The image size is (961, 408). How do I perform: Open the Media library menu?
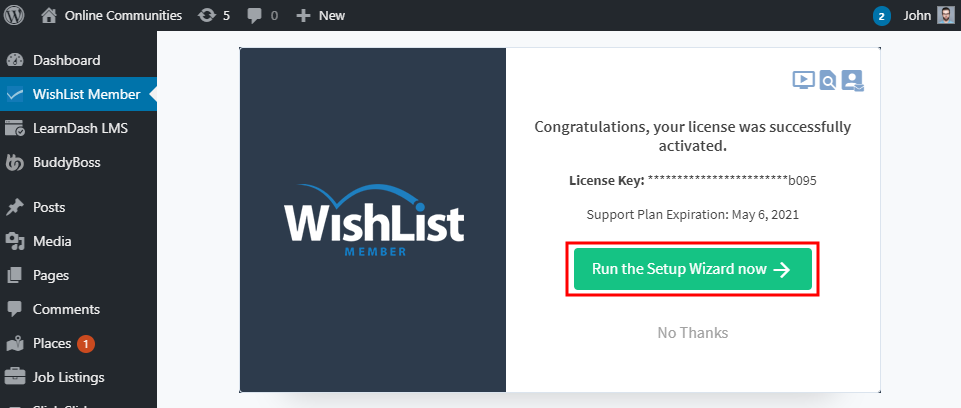[x=52, y=241]
